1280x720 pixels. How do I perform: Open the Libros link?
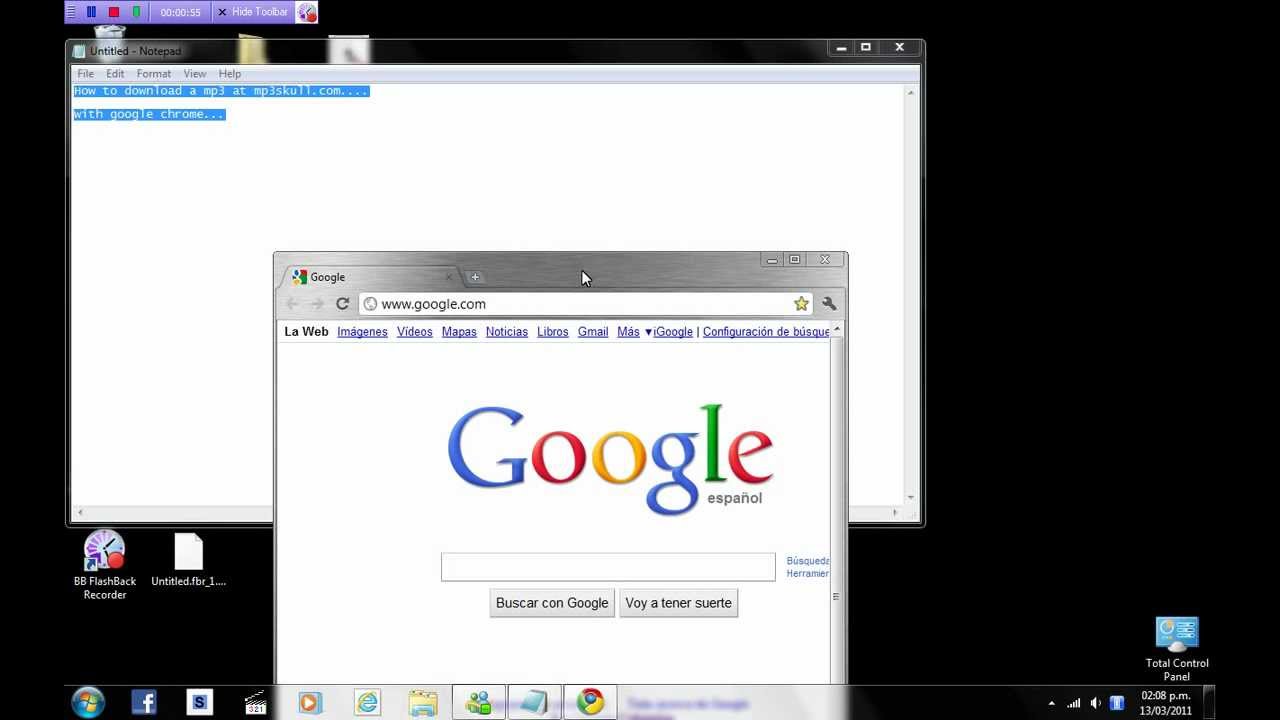pyautogui.click(x=552, y=332)
